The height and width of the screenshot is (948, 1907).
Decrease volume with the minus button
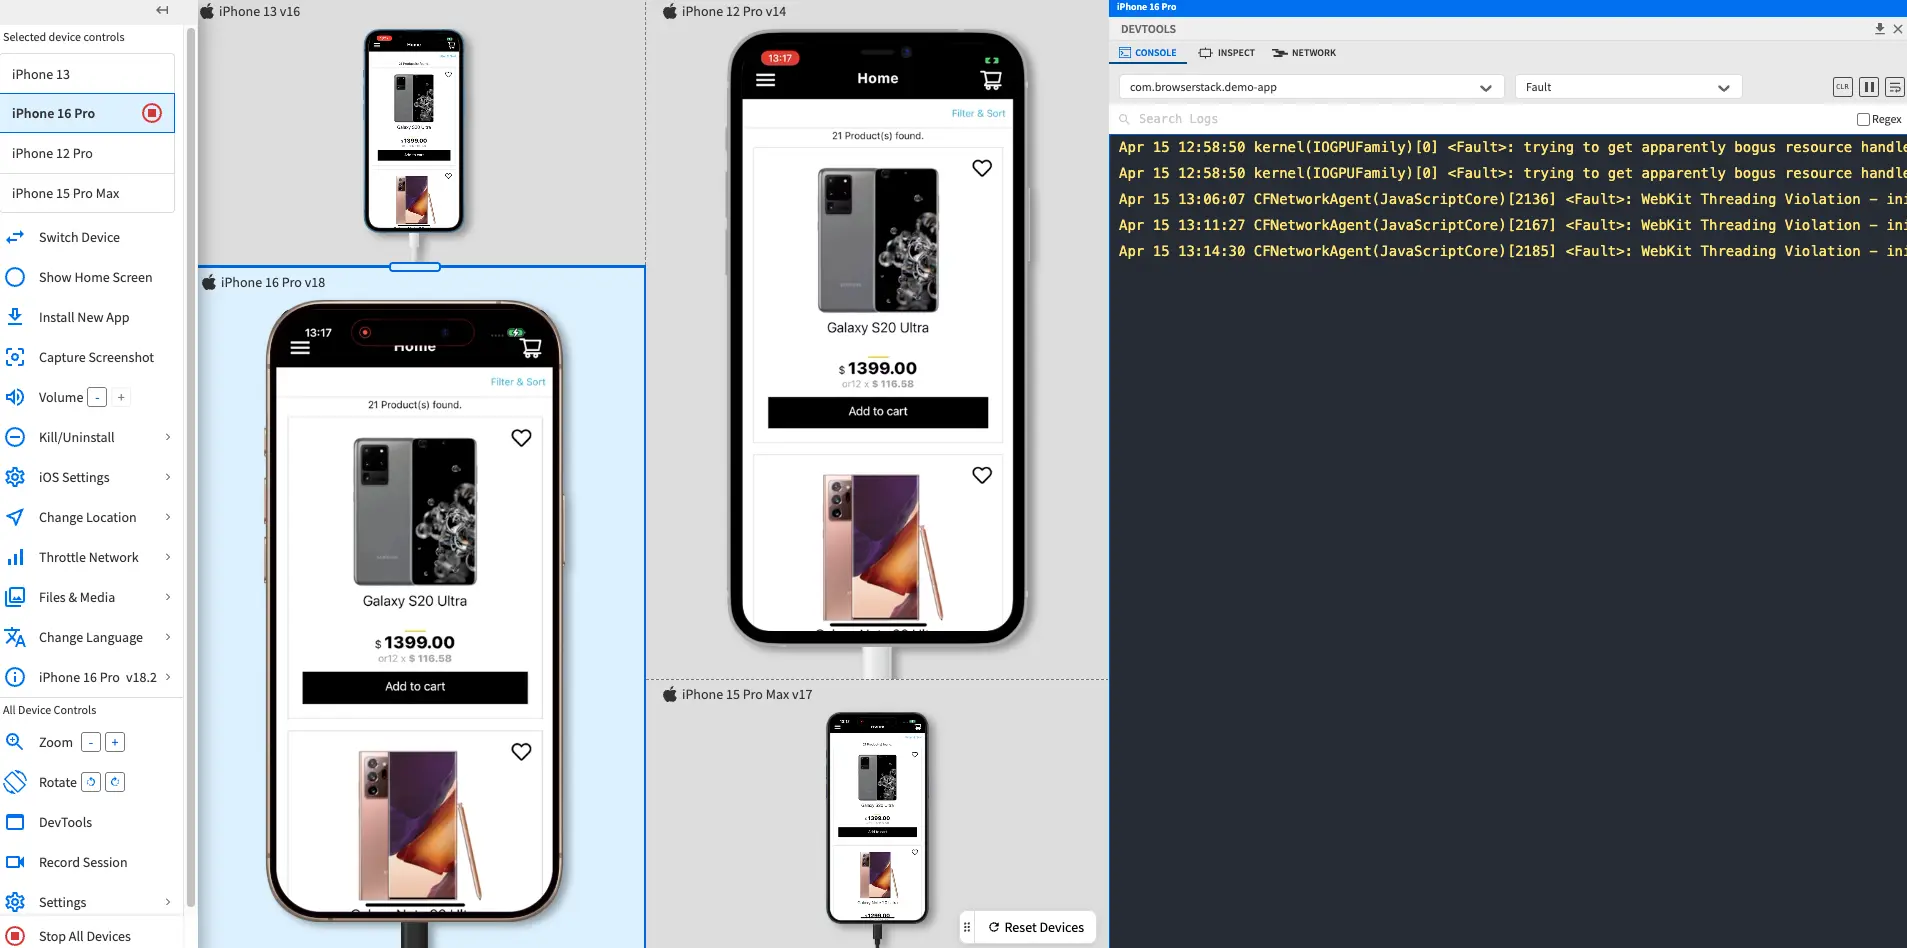click(97, 397)
